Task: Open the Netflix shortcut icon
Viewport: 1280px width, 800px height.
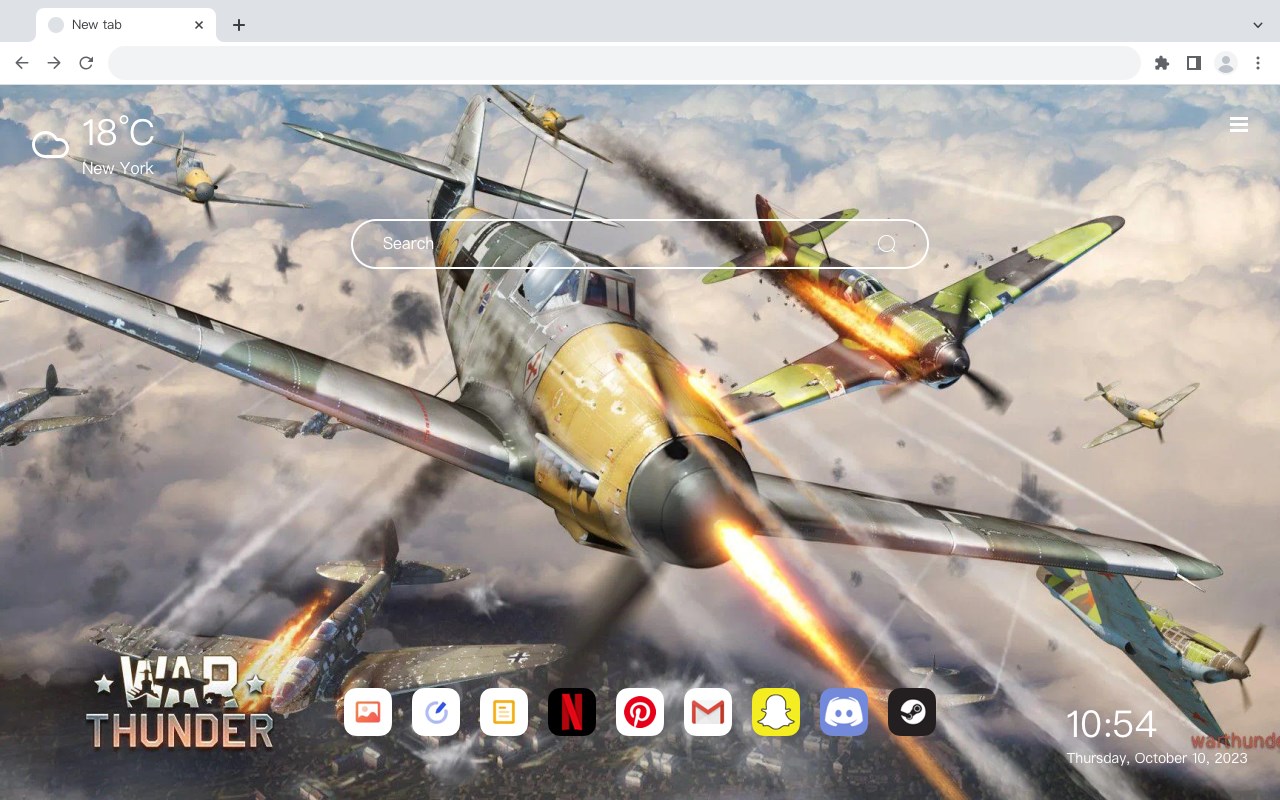Action: coord(572,712)
